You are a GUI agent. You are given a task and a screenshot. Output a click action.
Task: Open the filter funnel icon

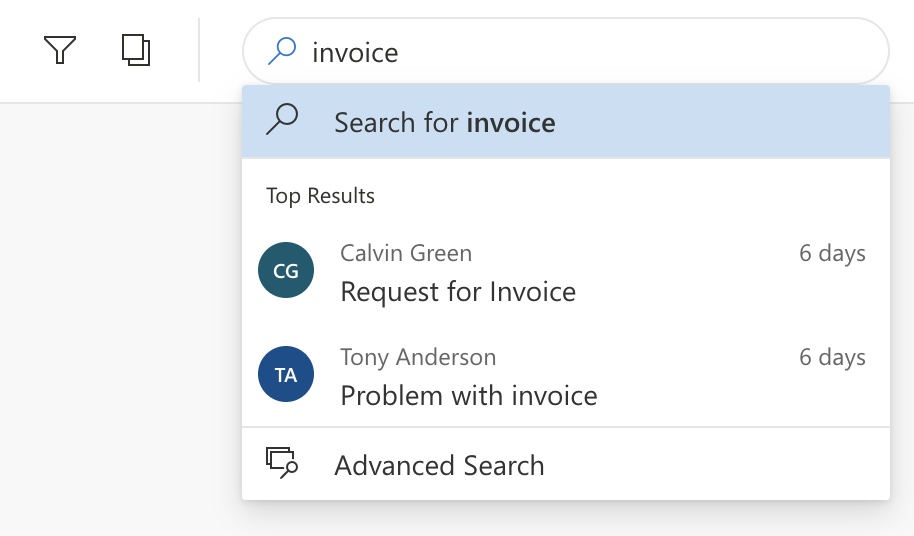(x=60, y=50)
